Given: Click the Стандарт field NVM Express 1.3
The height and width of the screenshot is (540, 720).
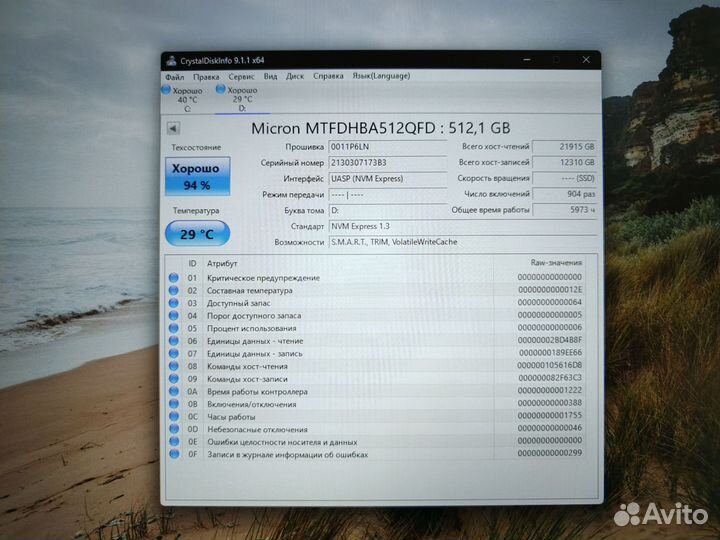Looking at the screenshot, I should (463, 226).
